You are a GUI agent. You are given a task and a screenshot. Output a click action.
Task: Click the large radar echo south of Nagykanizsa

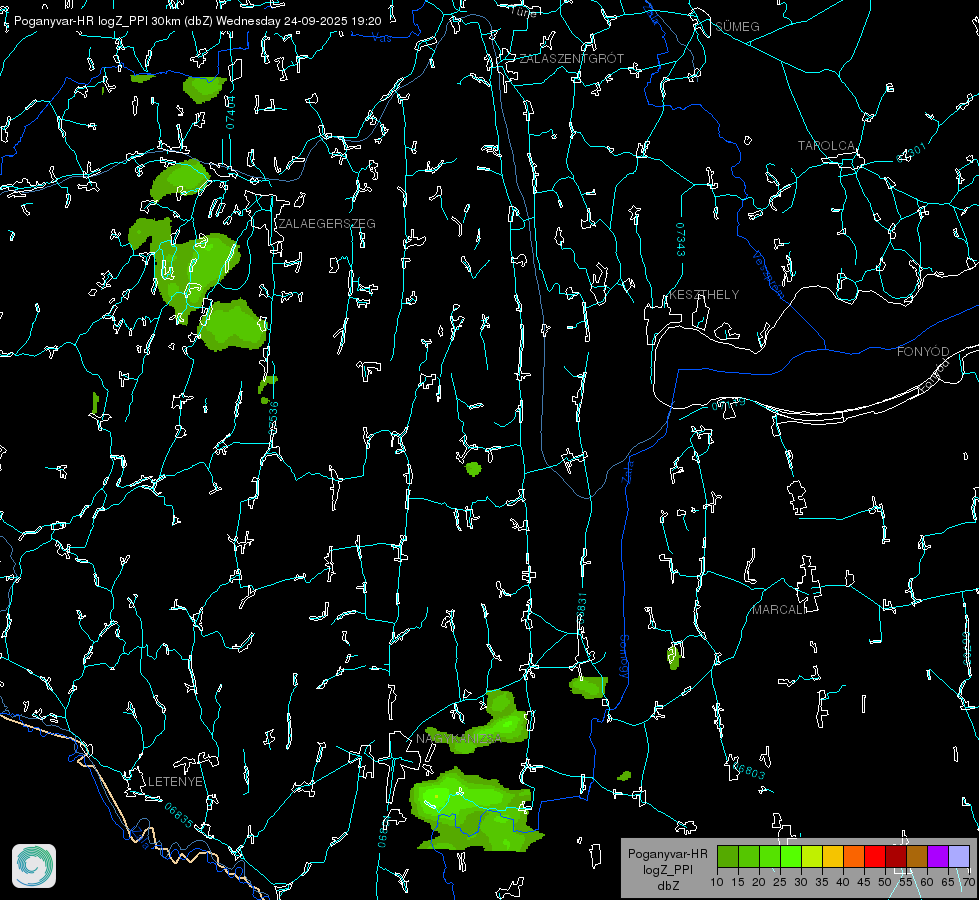(475, 810)
